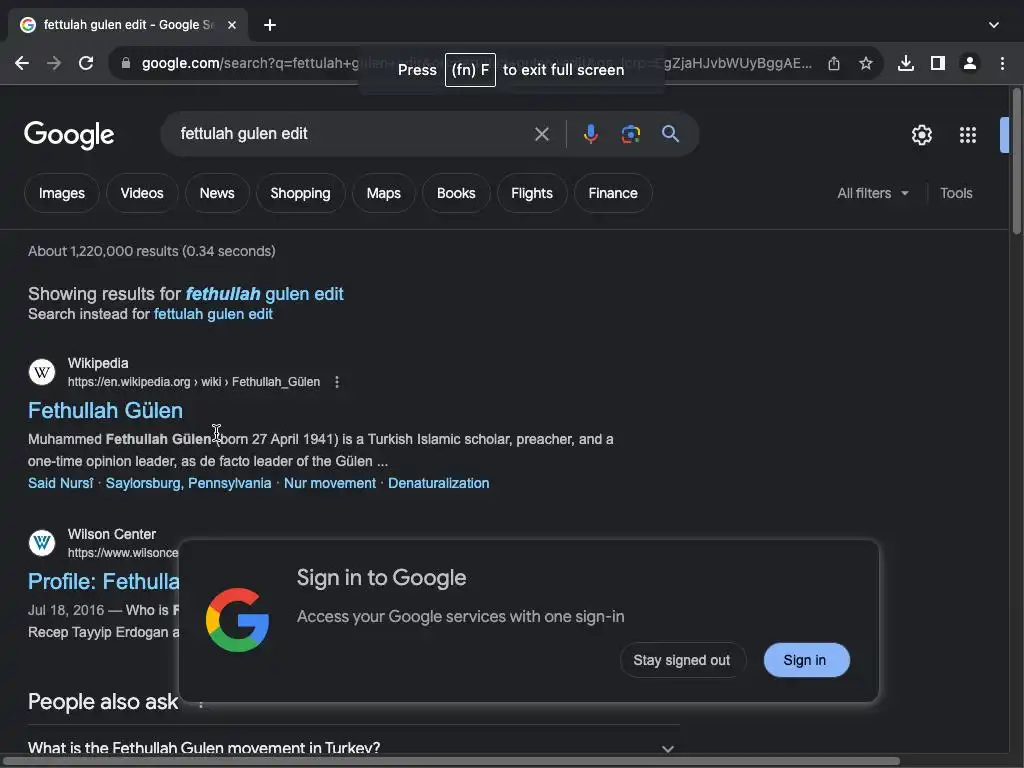Viewport: 1024px width, 768px height.
Task: Open the search Tools
Action: tap(956, 193)
